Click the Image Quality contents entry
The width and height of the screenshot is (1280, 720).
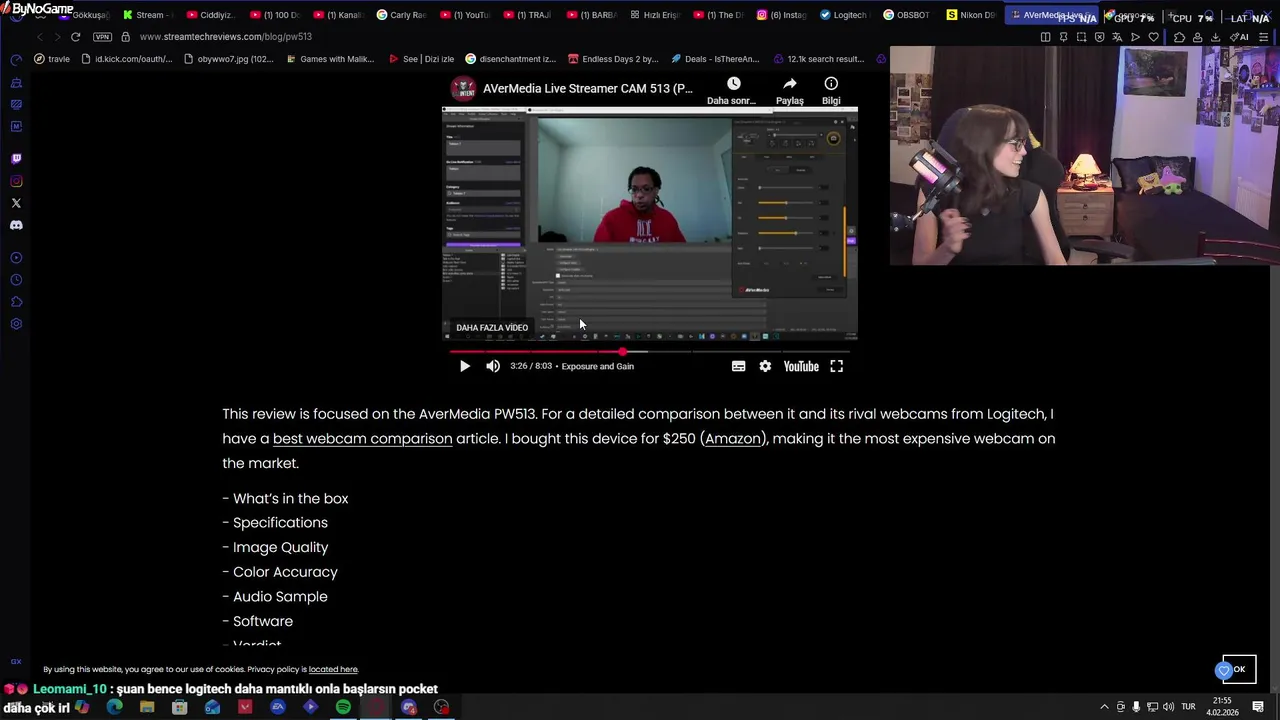click(x=280, y=547)
